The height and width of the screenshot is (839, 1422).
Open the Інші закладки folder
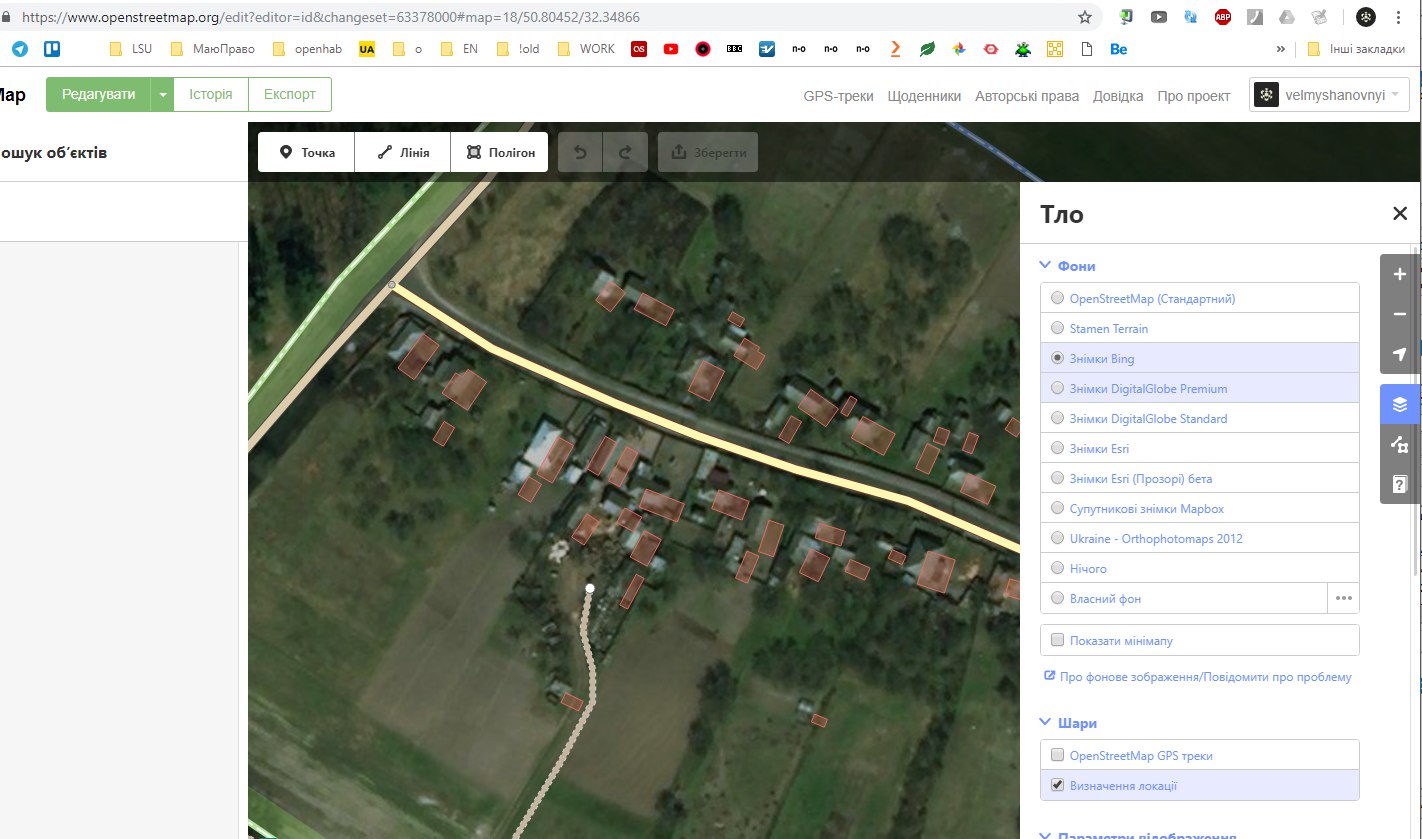coord(1358,48)
